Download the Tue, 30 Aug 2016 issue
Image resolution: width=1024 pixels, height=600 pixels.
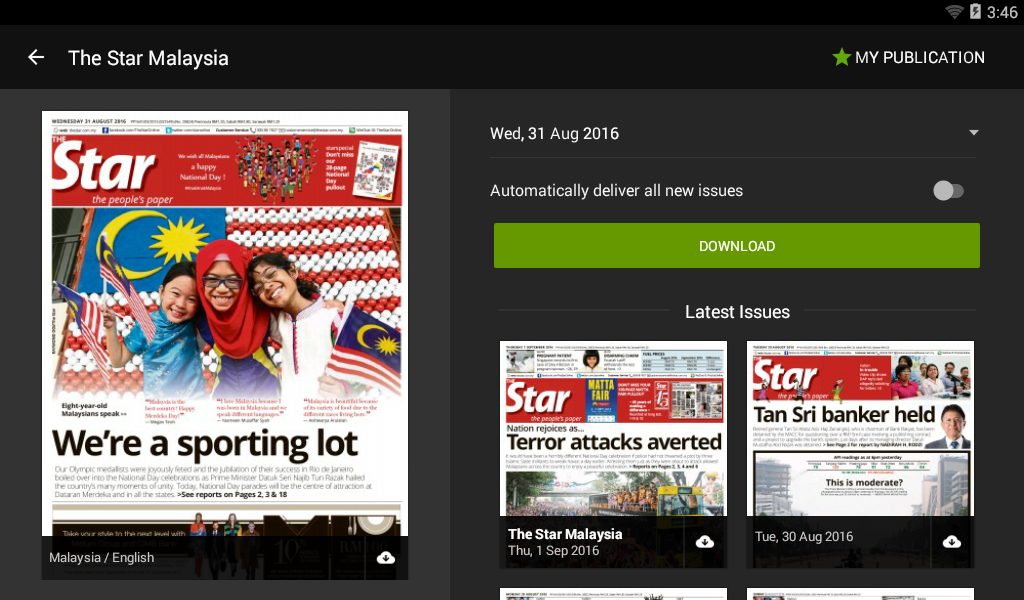tap(952, 541)
